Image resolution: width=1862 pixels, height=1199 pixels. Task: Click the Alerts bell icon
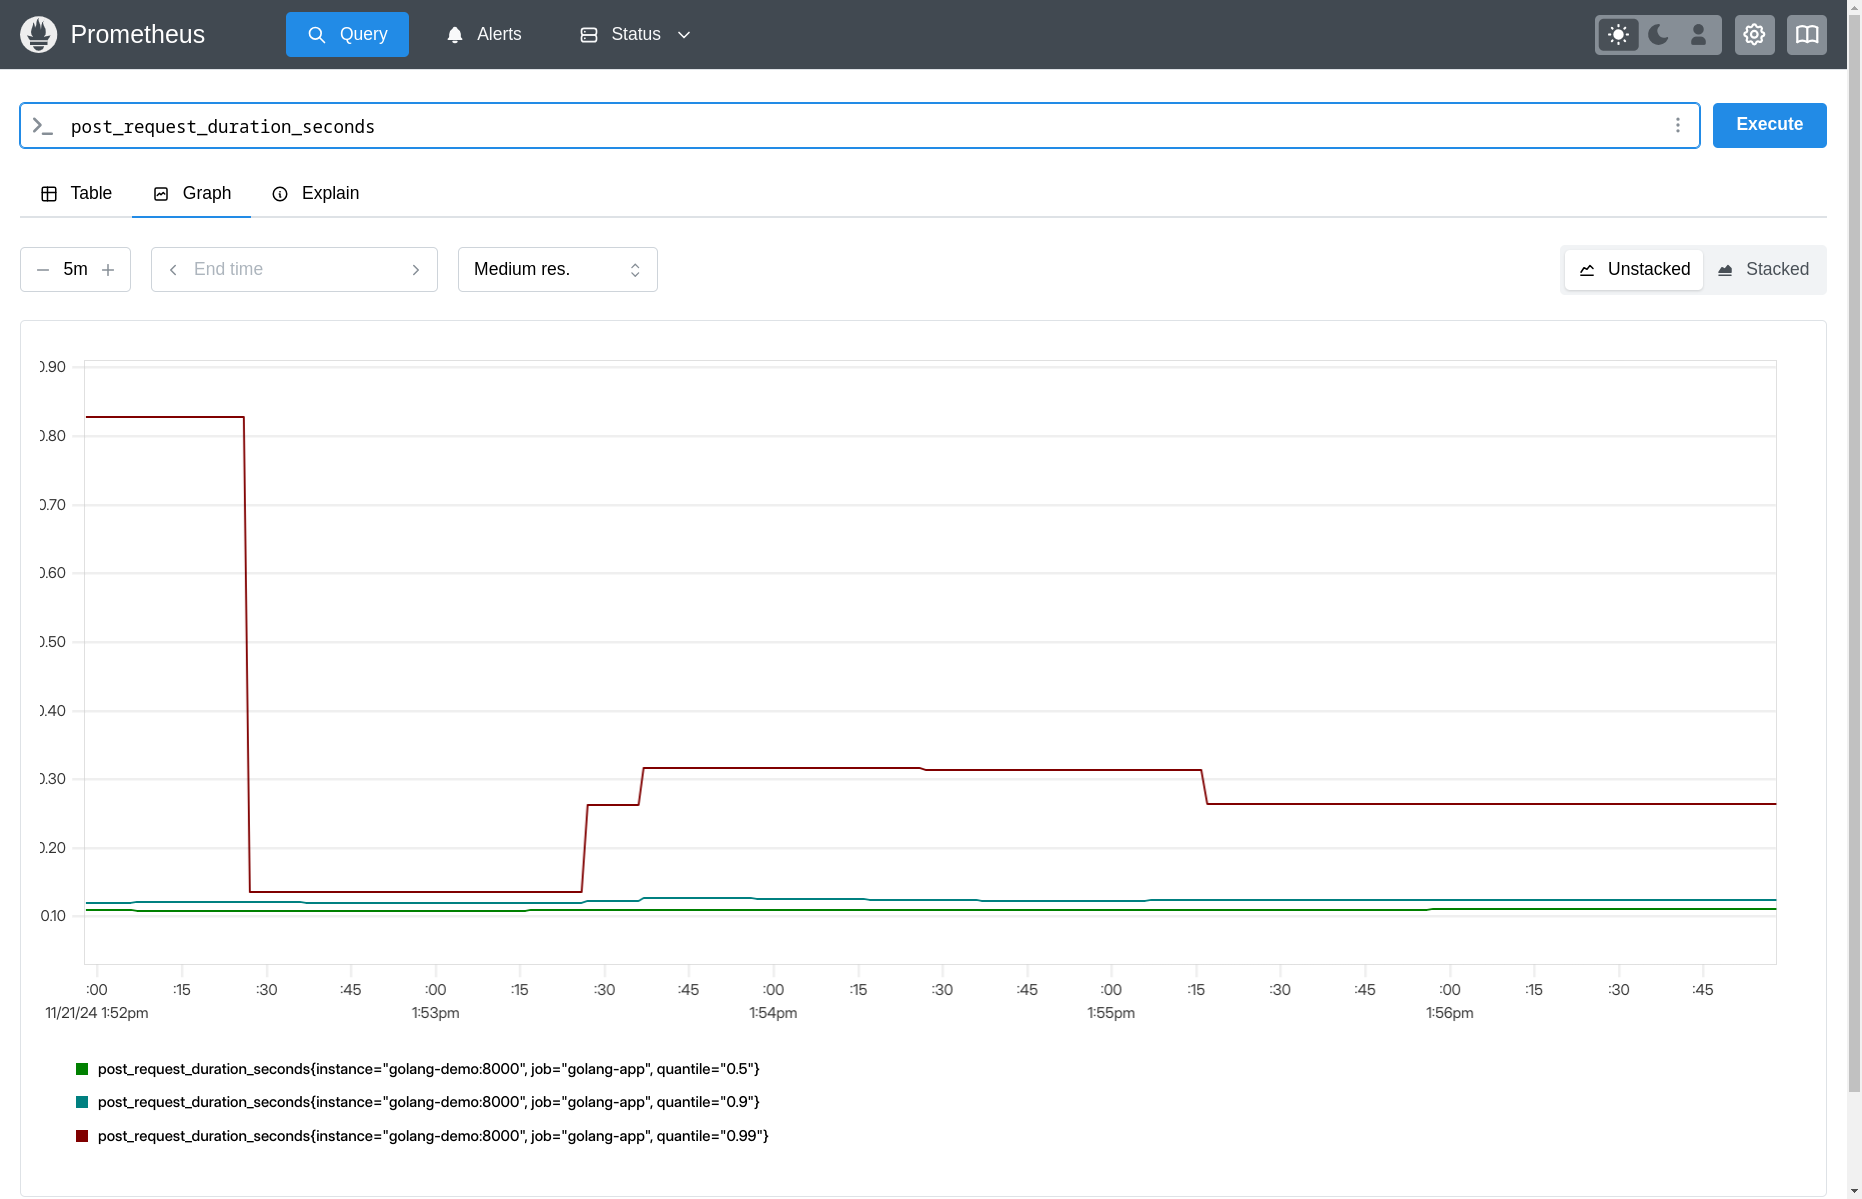pos(455,34)
